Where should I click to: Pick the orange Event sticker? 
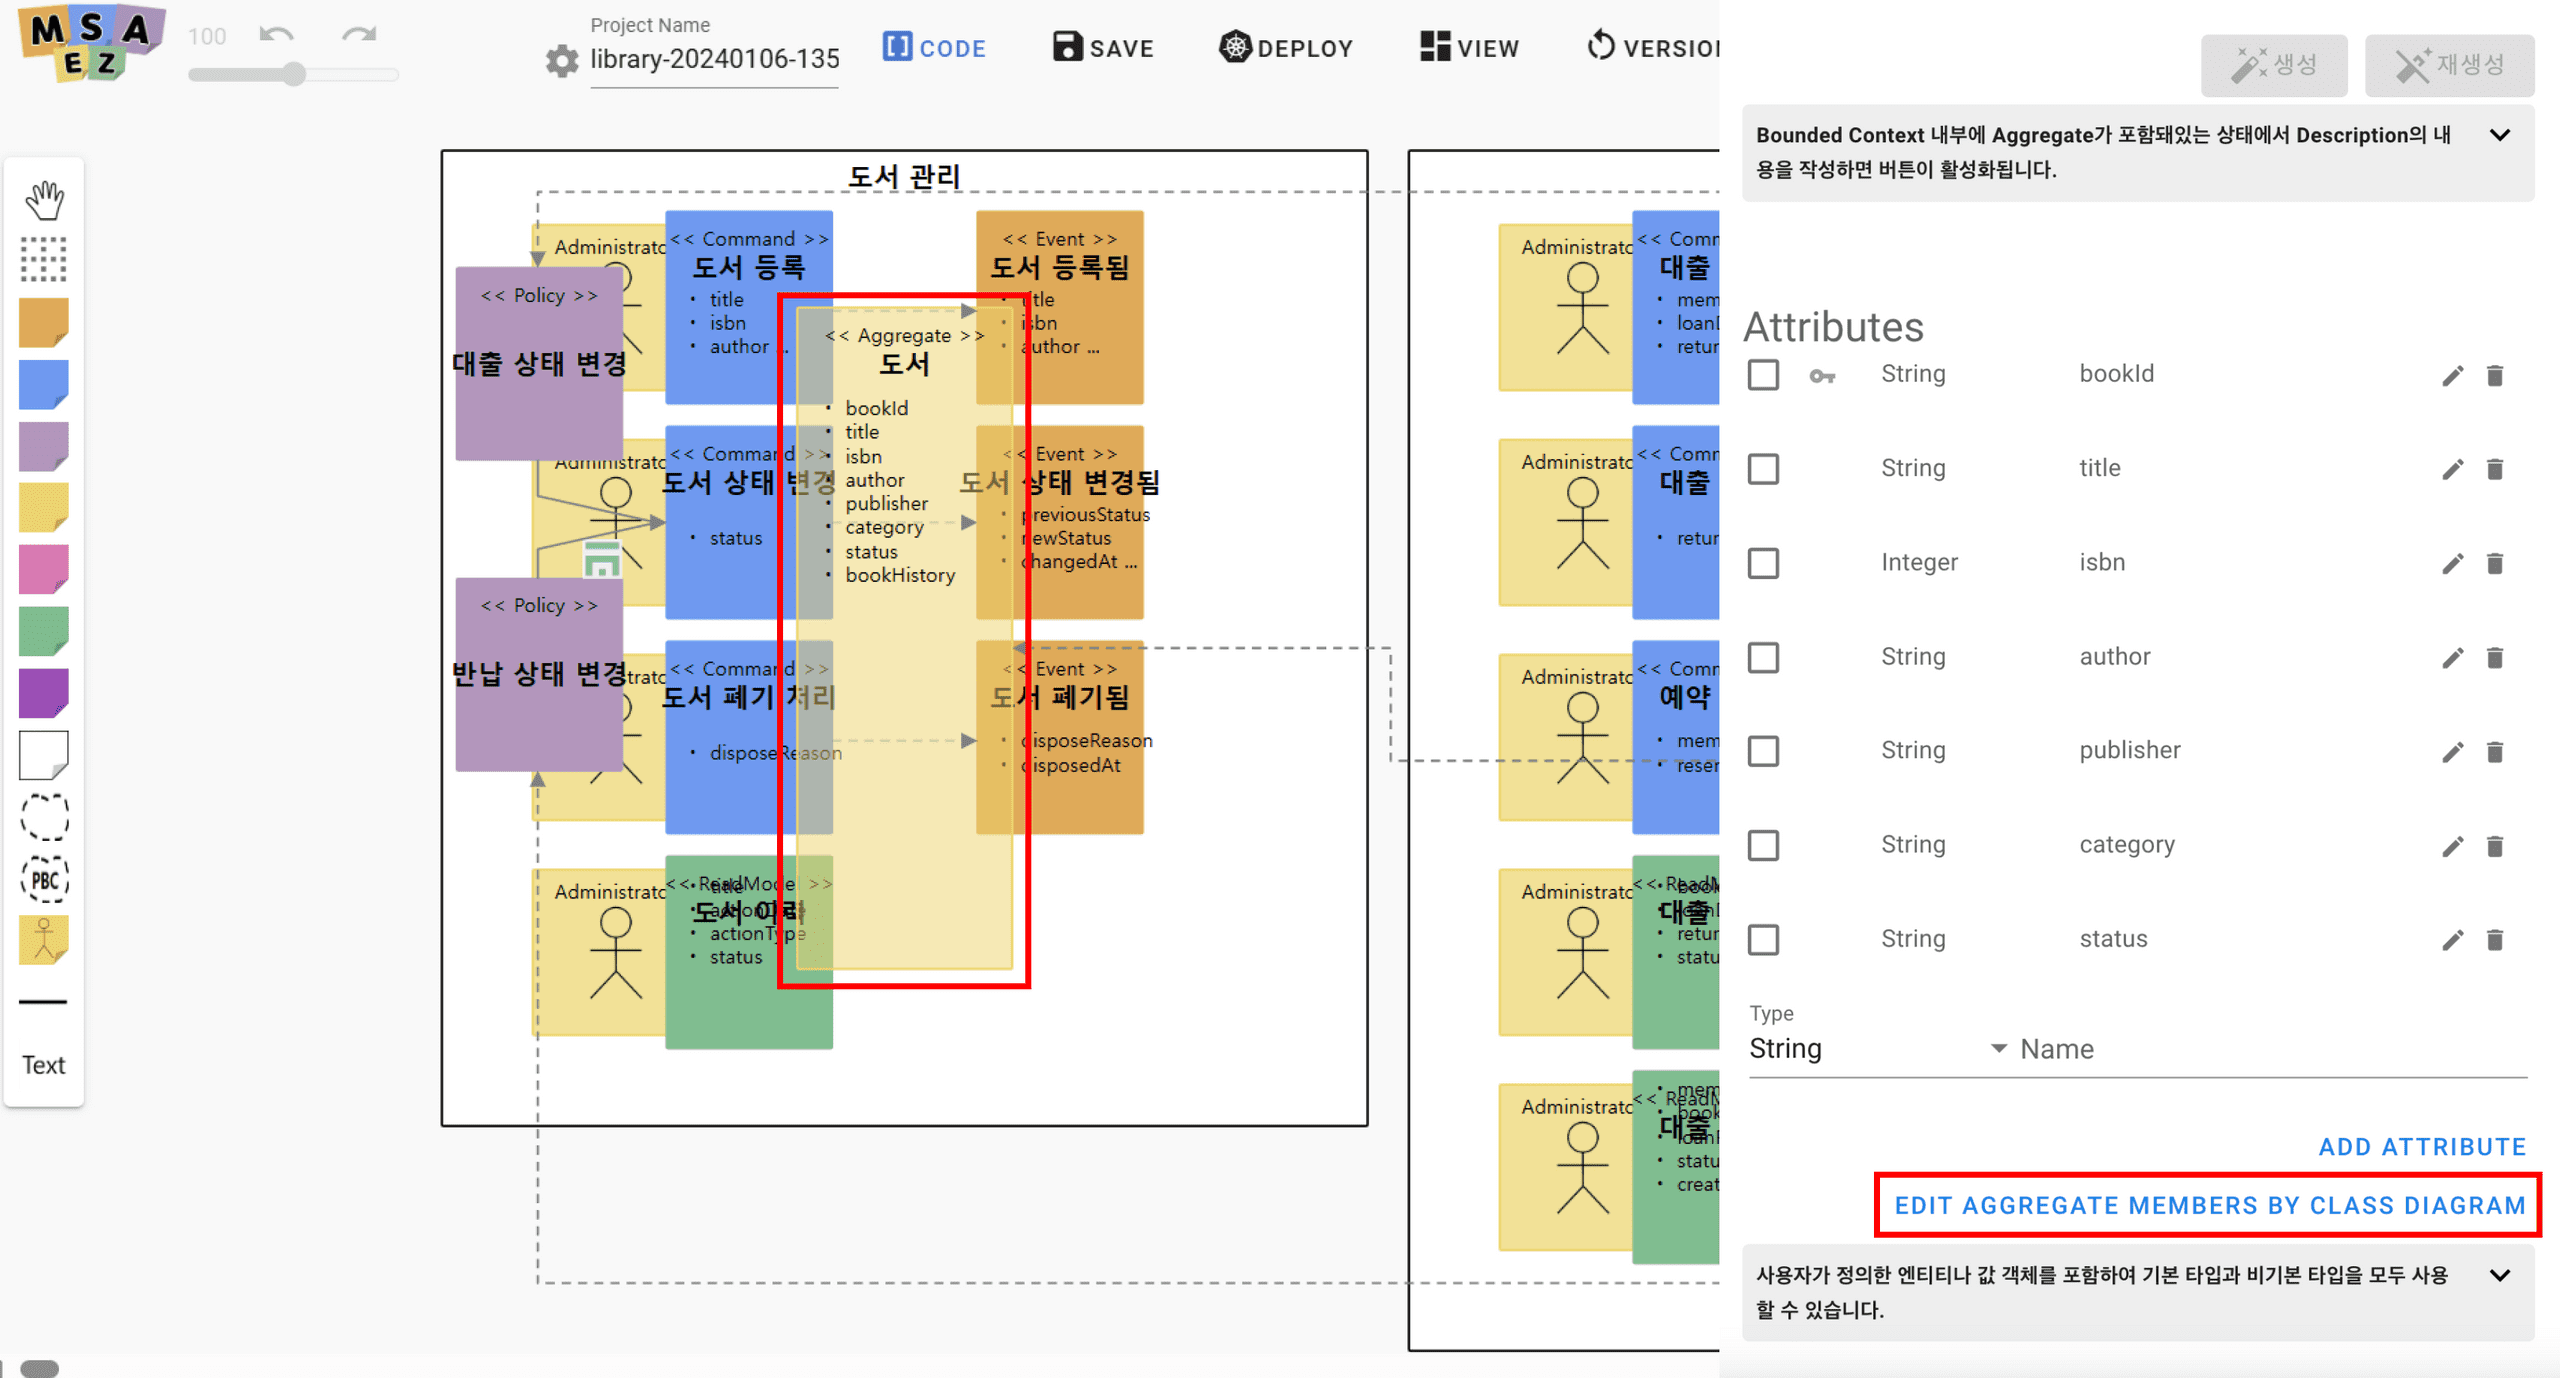pos(44,322)
